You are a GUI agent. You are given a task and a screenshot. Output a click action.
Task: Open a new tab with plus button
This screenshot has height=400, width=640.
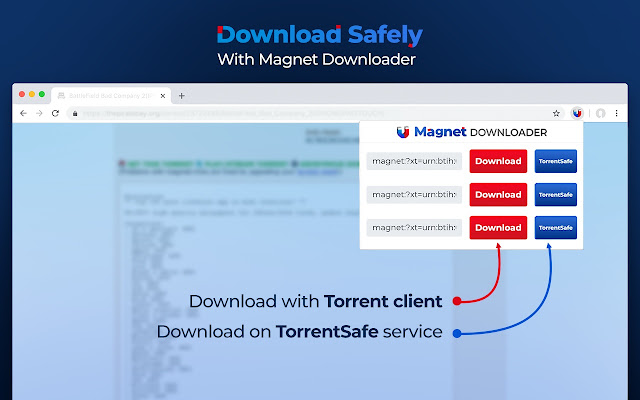[182, 96]
